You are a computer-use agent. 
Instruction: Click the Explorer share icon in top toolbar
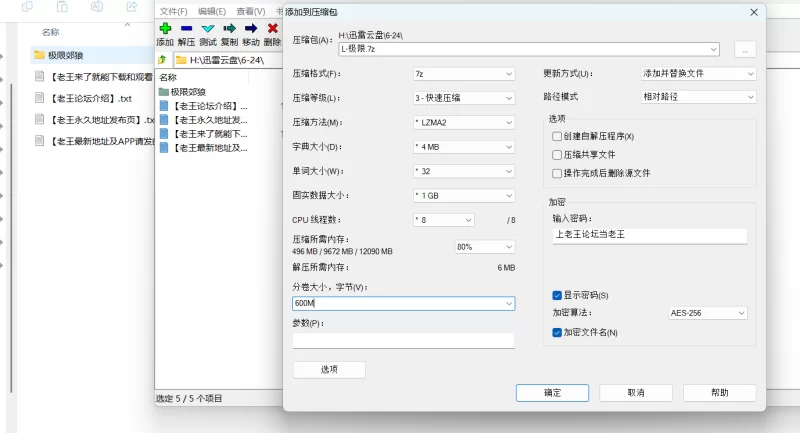tap(132, 7)
